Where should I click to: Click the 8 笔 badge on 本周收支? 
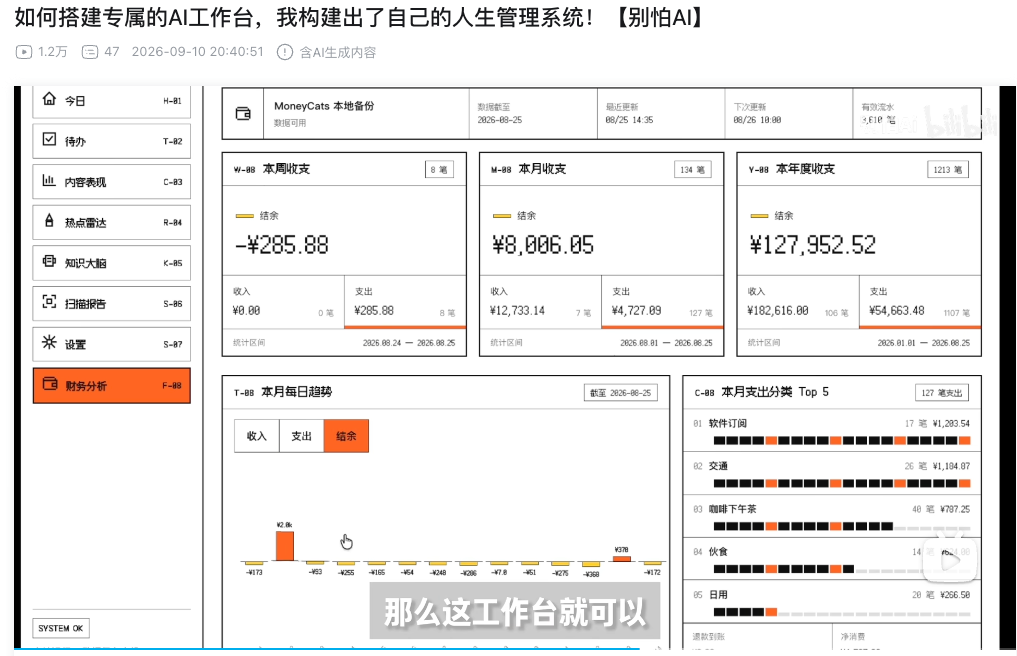pos(439,169)
